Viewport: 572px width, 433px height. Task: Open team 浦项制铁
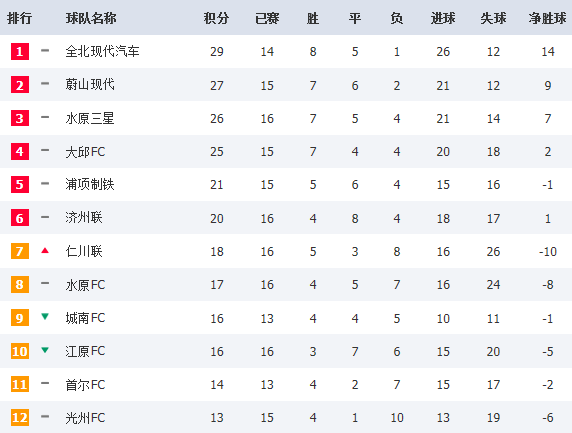click(90, 184)
